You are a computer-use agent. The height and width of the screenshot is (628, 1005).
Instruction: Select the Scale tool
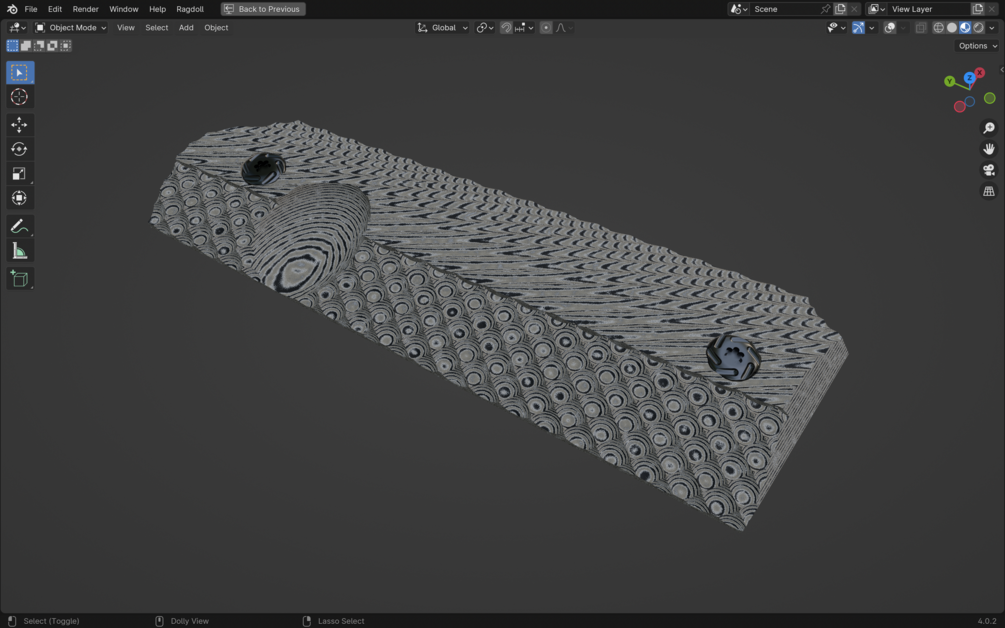19,174
